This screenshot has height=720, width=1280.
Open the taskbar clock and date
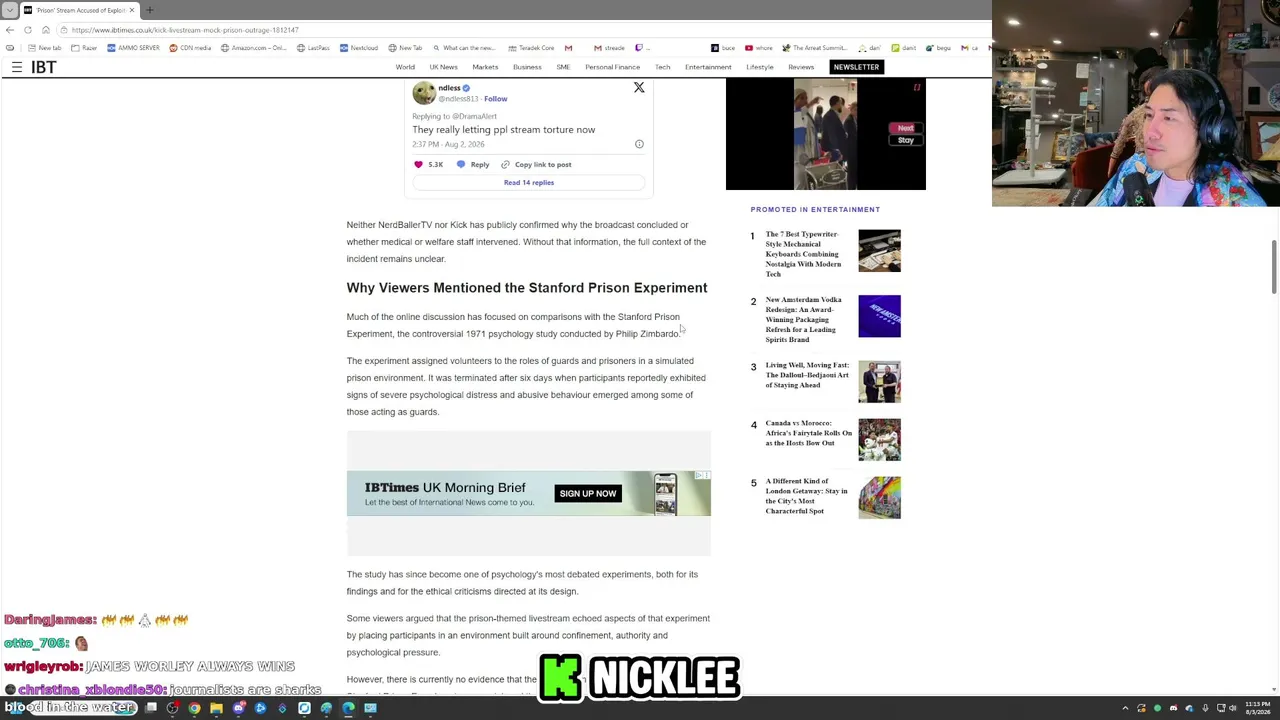pos(1257,708)
